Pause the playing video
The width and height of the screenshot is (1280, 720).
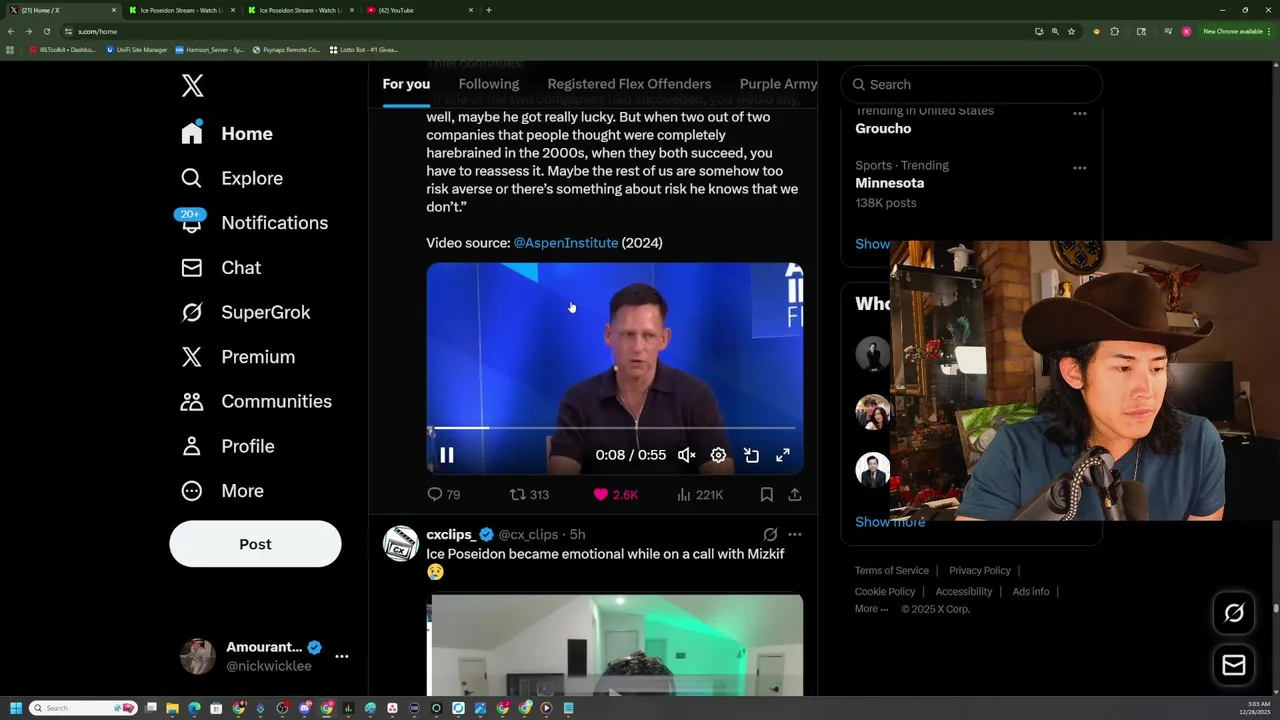pyautogui.click(x=447, y=455)
